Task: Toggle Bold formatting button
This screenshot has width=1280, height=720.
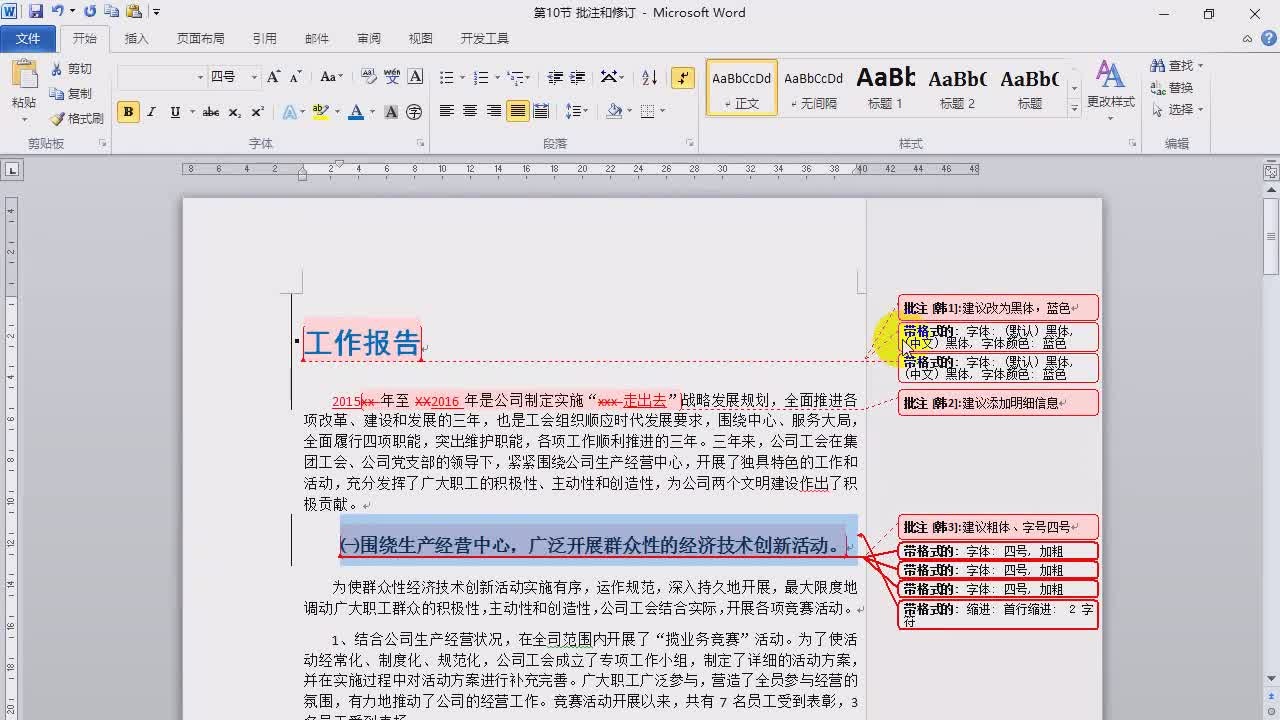Action: (x=128, y=112)
